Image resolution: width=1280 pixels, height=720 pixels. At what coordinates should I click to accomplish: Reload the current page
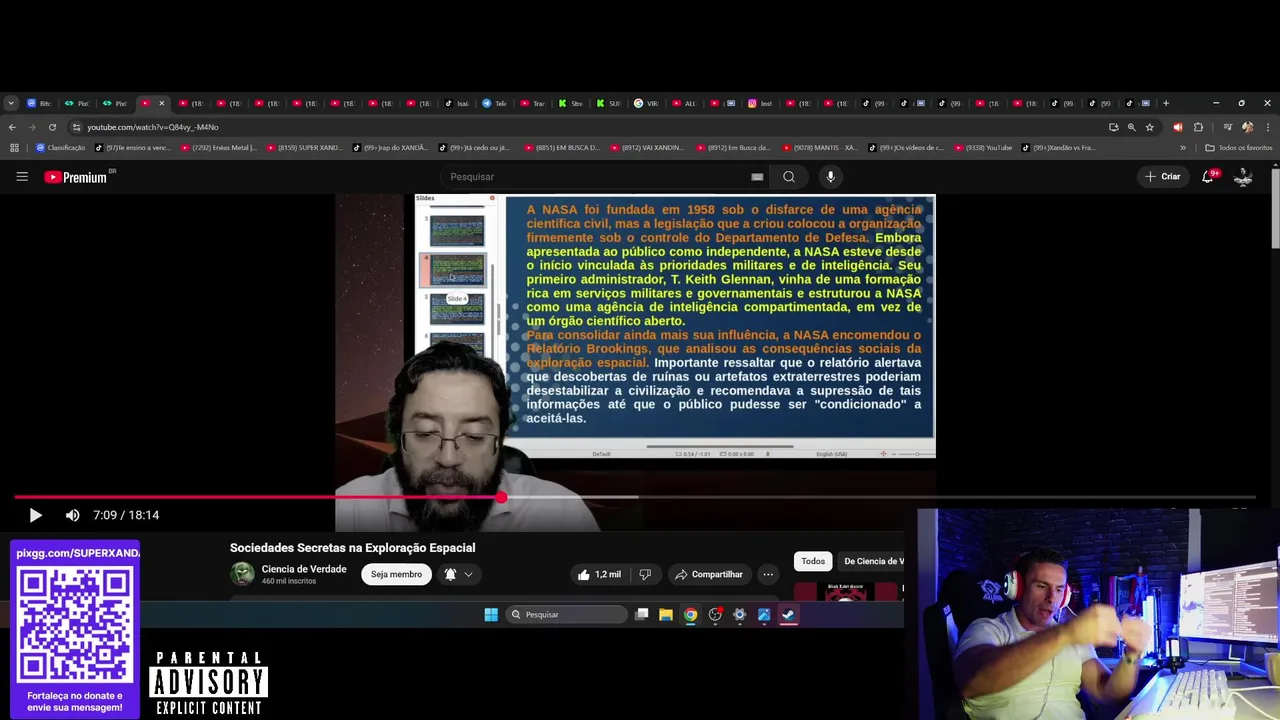52,127
